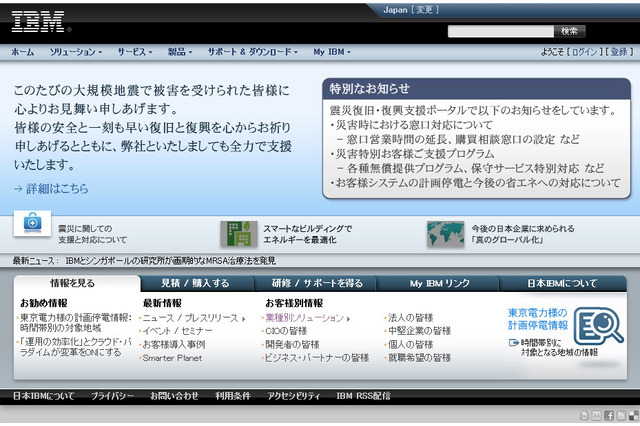This screenshot has height=426, width=640.
Task: Open 真のグローバル化 link
Action: point(523,234)
